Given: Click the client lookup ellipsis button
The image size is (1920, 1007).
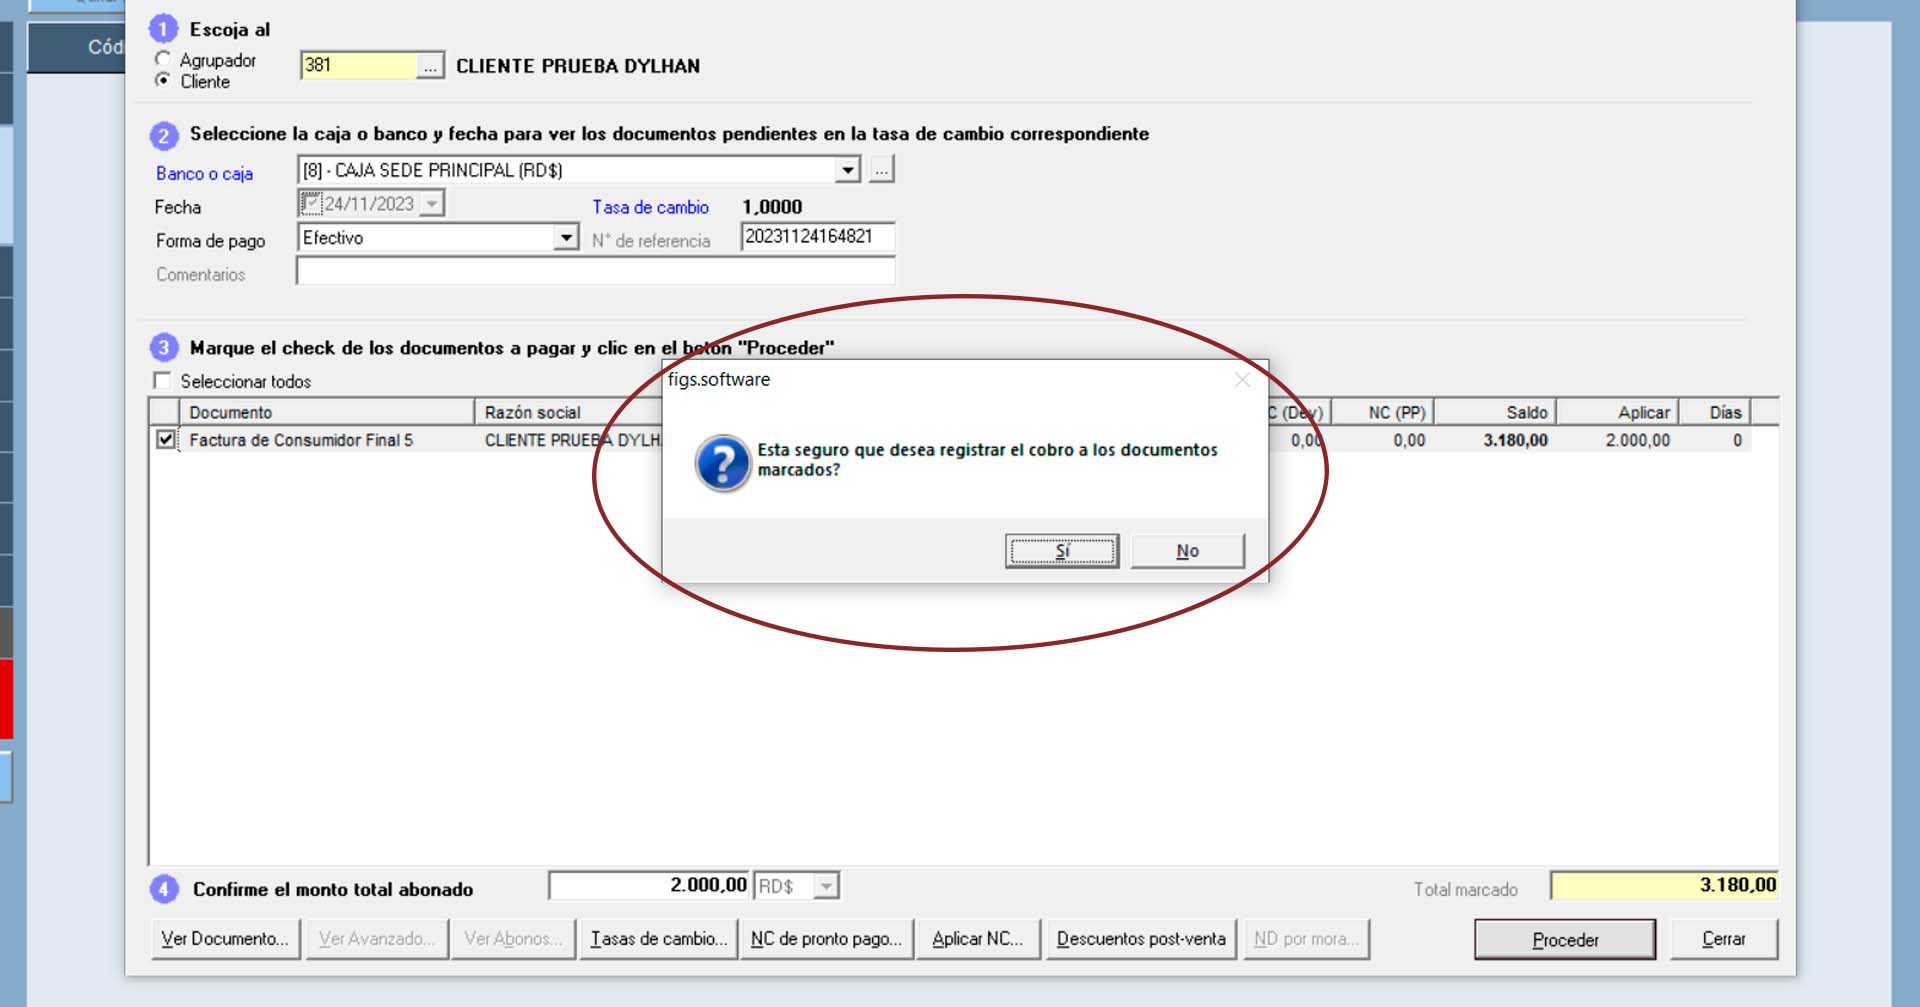Looking at the screenshot, I should tap(429, 66).
